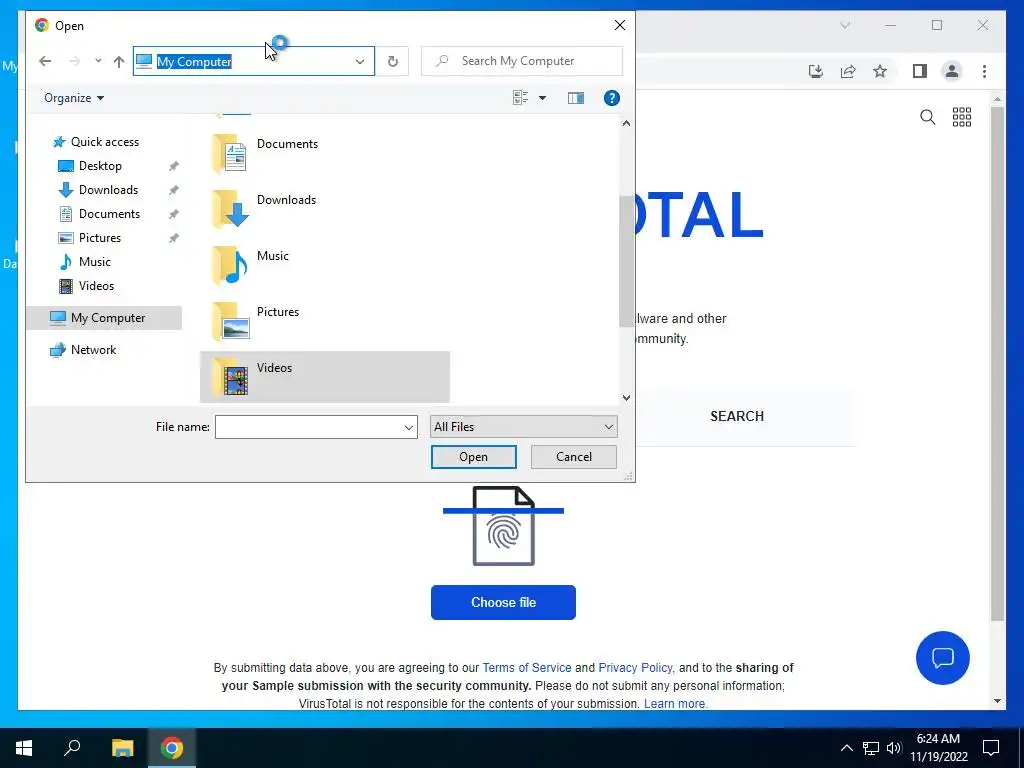Click into the File name field
The image size is (1024, 768).
(308, 427)
